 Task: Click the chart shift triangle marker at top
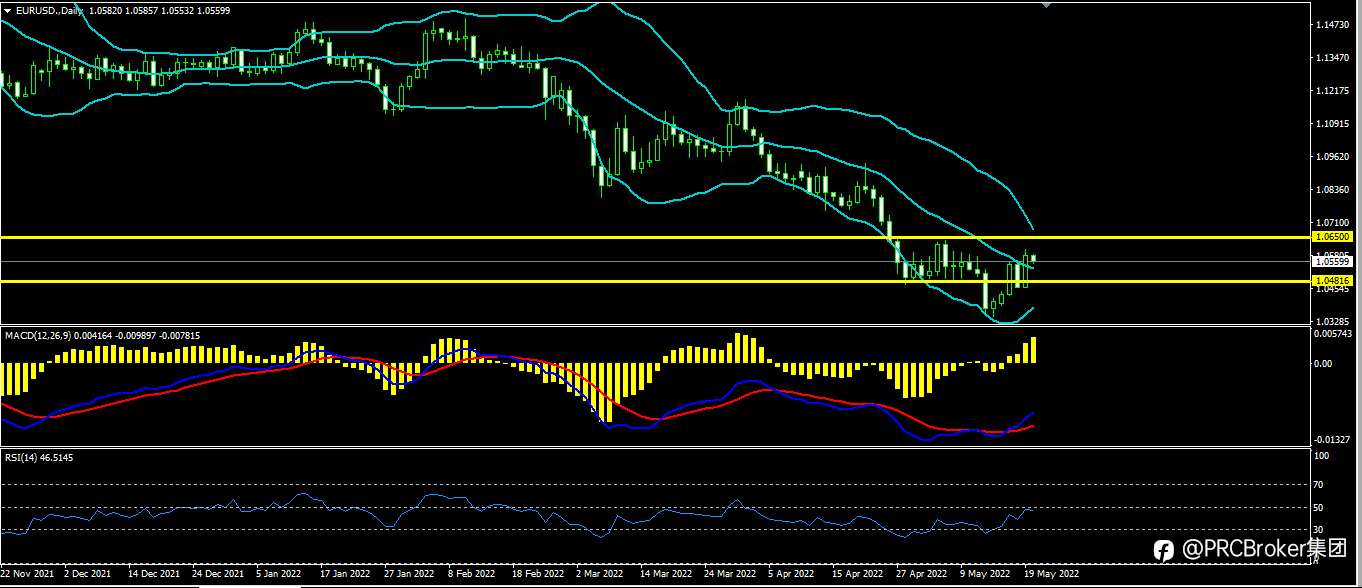point(1047,4)
